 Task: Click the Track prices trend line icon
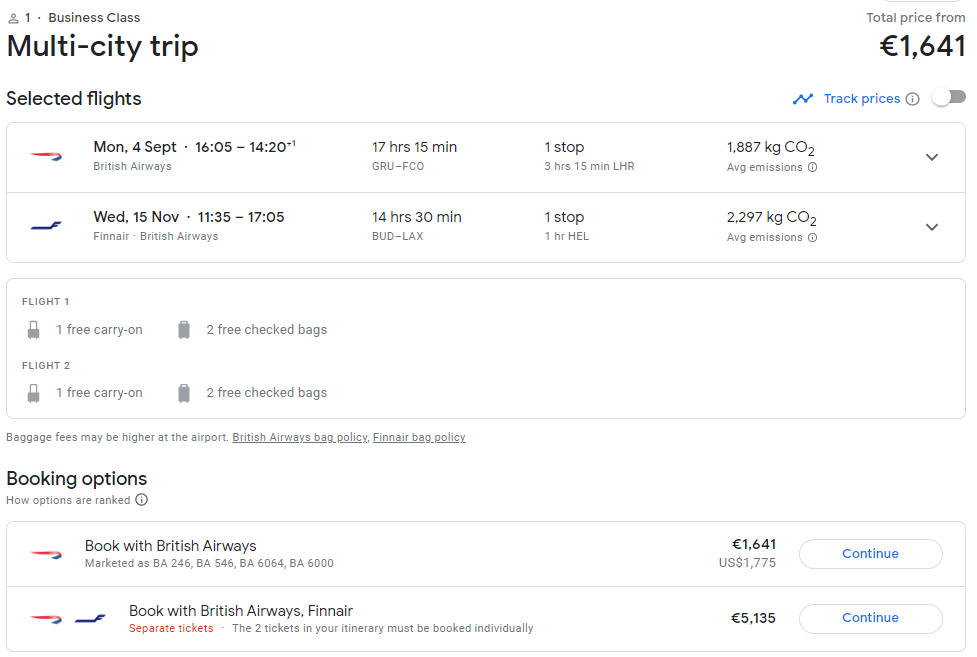[x=803, y=98]
